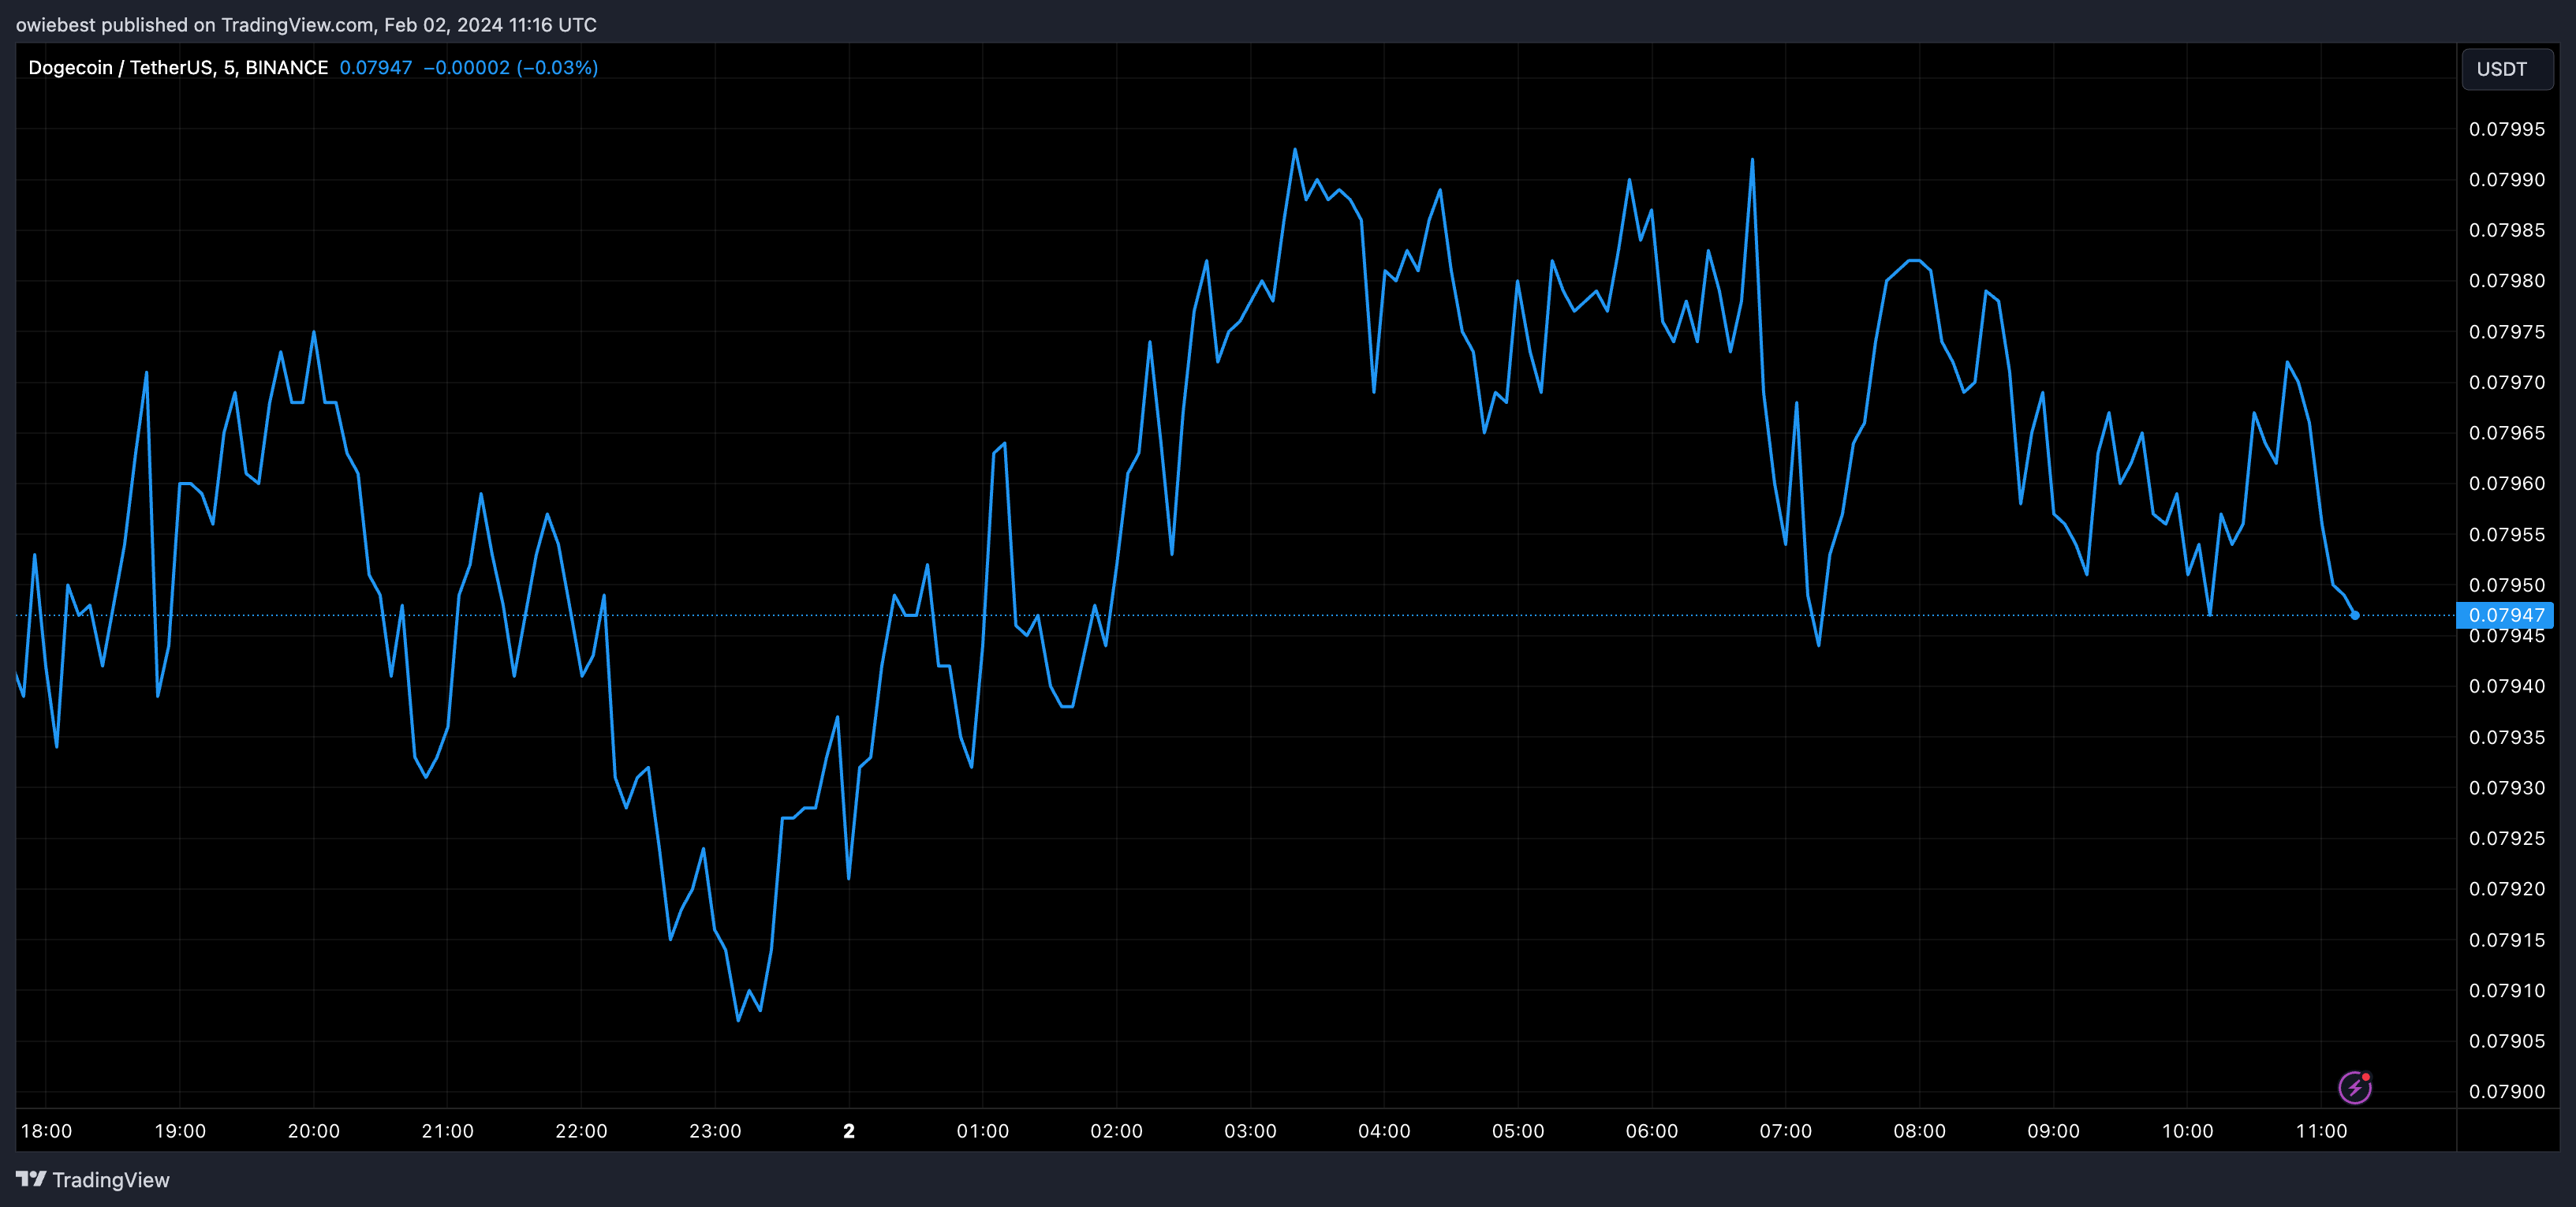Click the 08:00 time axis label
Viewport: 2576px width, 1207px height.
click(x=1920, y=1131)
